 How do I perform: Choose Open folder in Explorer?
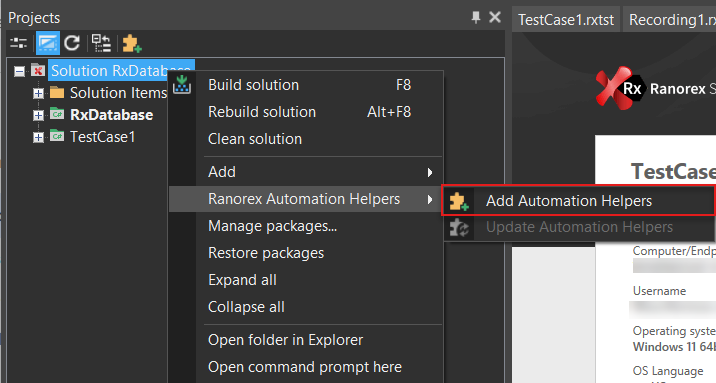(x=305, y=340)
